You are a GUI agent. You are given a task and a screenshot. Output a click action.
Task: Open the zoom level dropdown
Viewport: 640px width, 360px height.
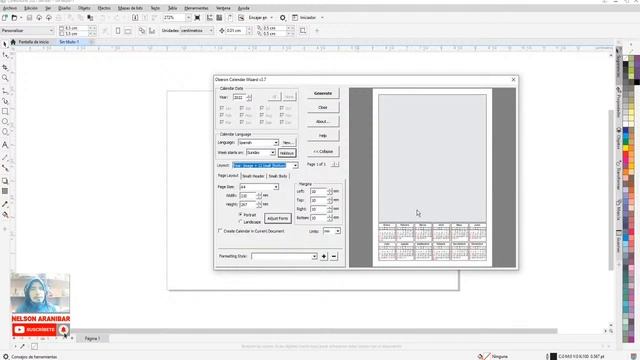click(189, 18)
